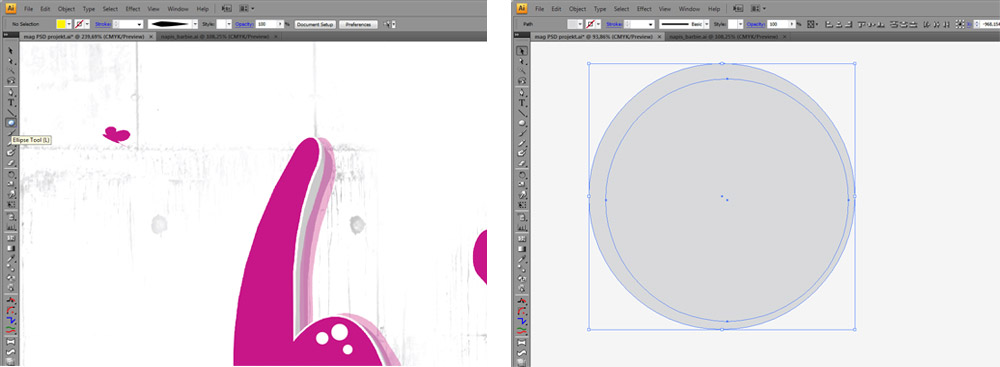1000x367 pixels.
Task: Select the Ellipse tool in right window
Action: [x=522, y=122]
